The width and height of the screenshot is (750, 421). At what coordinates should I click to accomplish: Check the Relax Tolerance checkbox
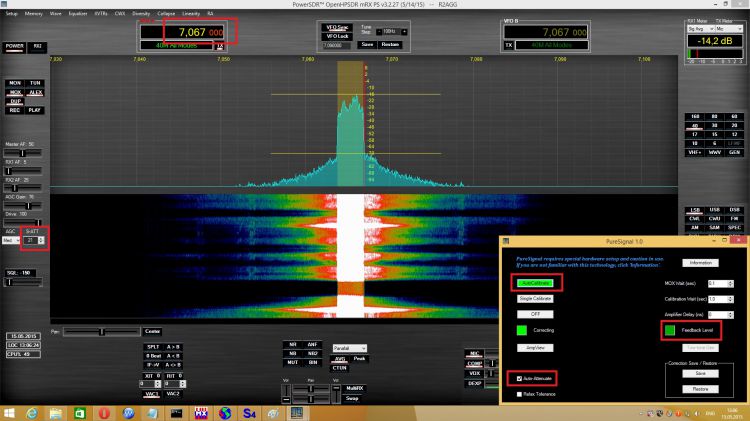coord(519,394)
